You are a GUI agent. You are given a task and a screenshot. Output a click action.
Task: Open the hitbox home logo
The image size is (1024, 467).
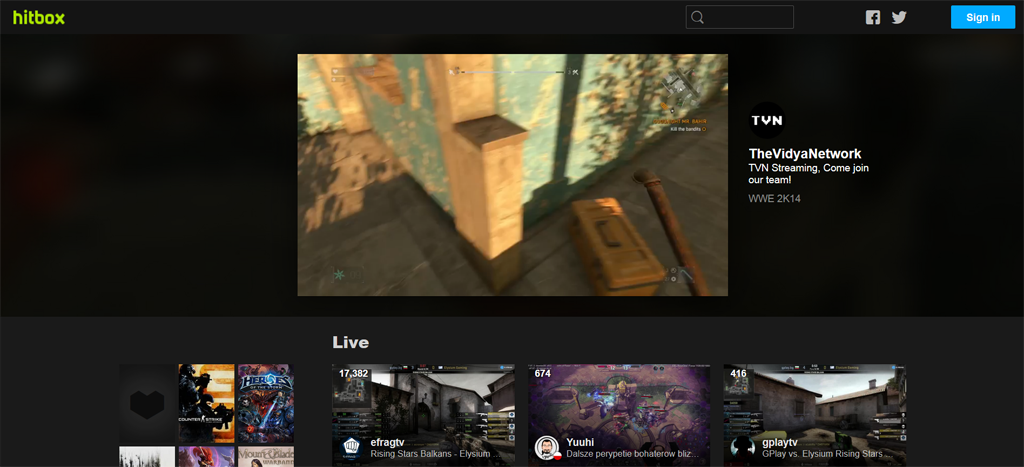coord(39,18)
